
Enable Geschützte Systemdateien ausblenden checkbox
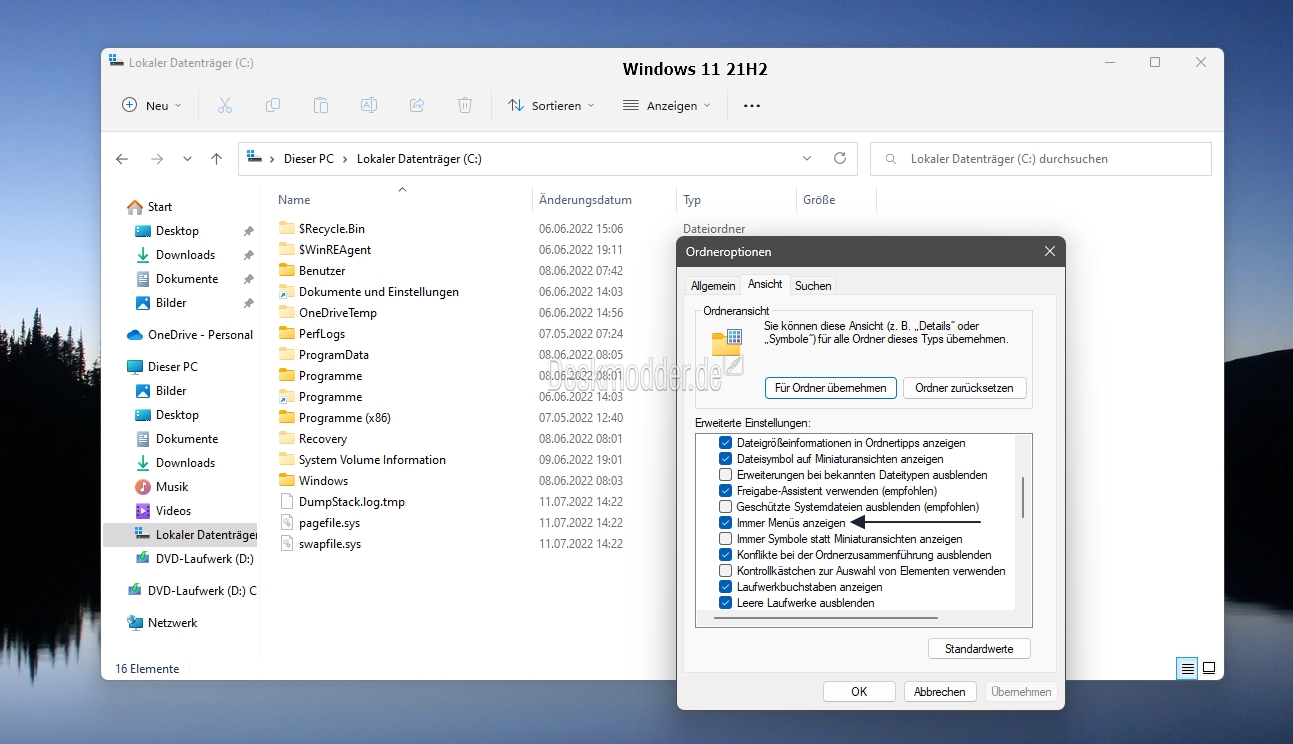click(726, 507)
